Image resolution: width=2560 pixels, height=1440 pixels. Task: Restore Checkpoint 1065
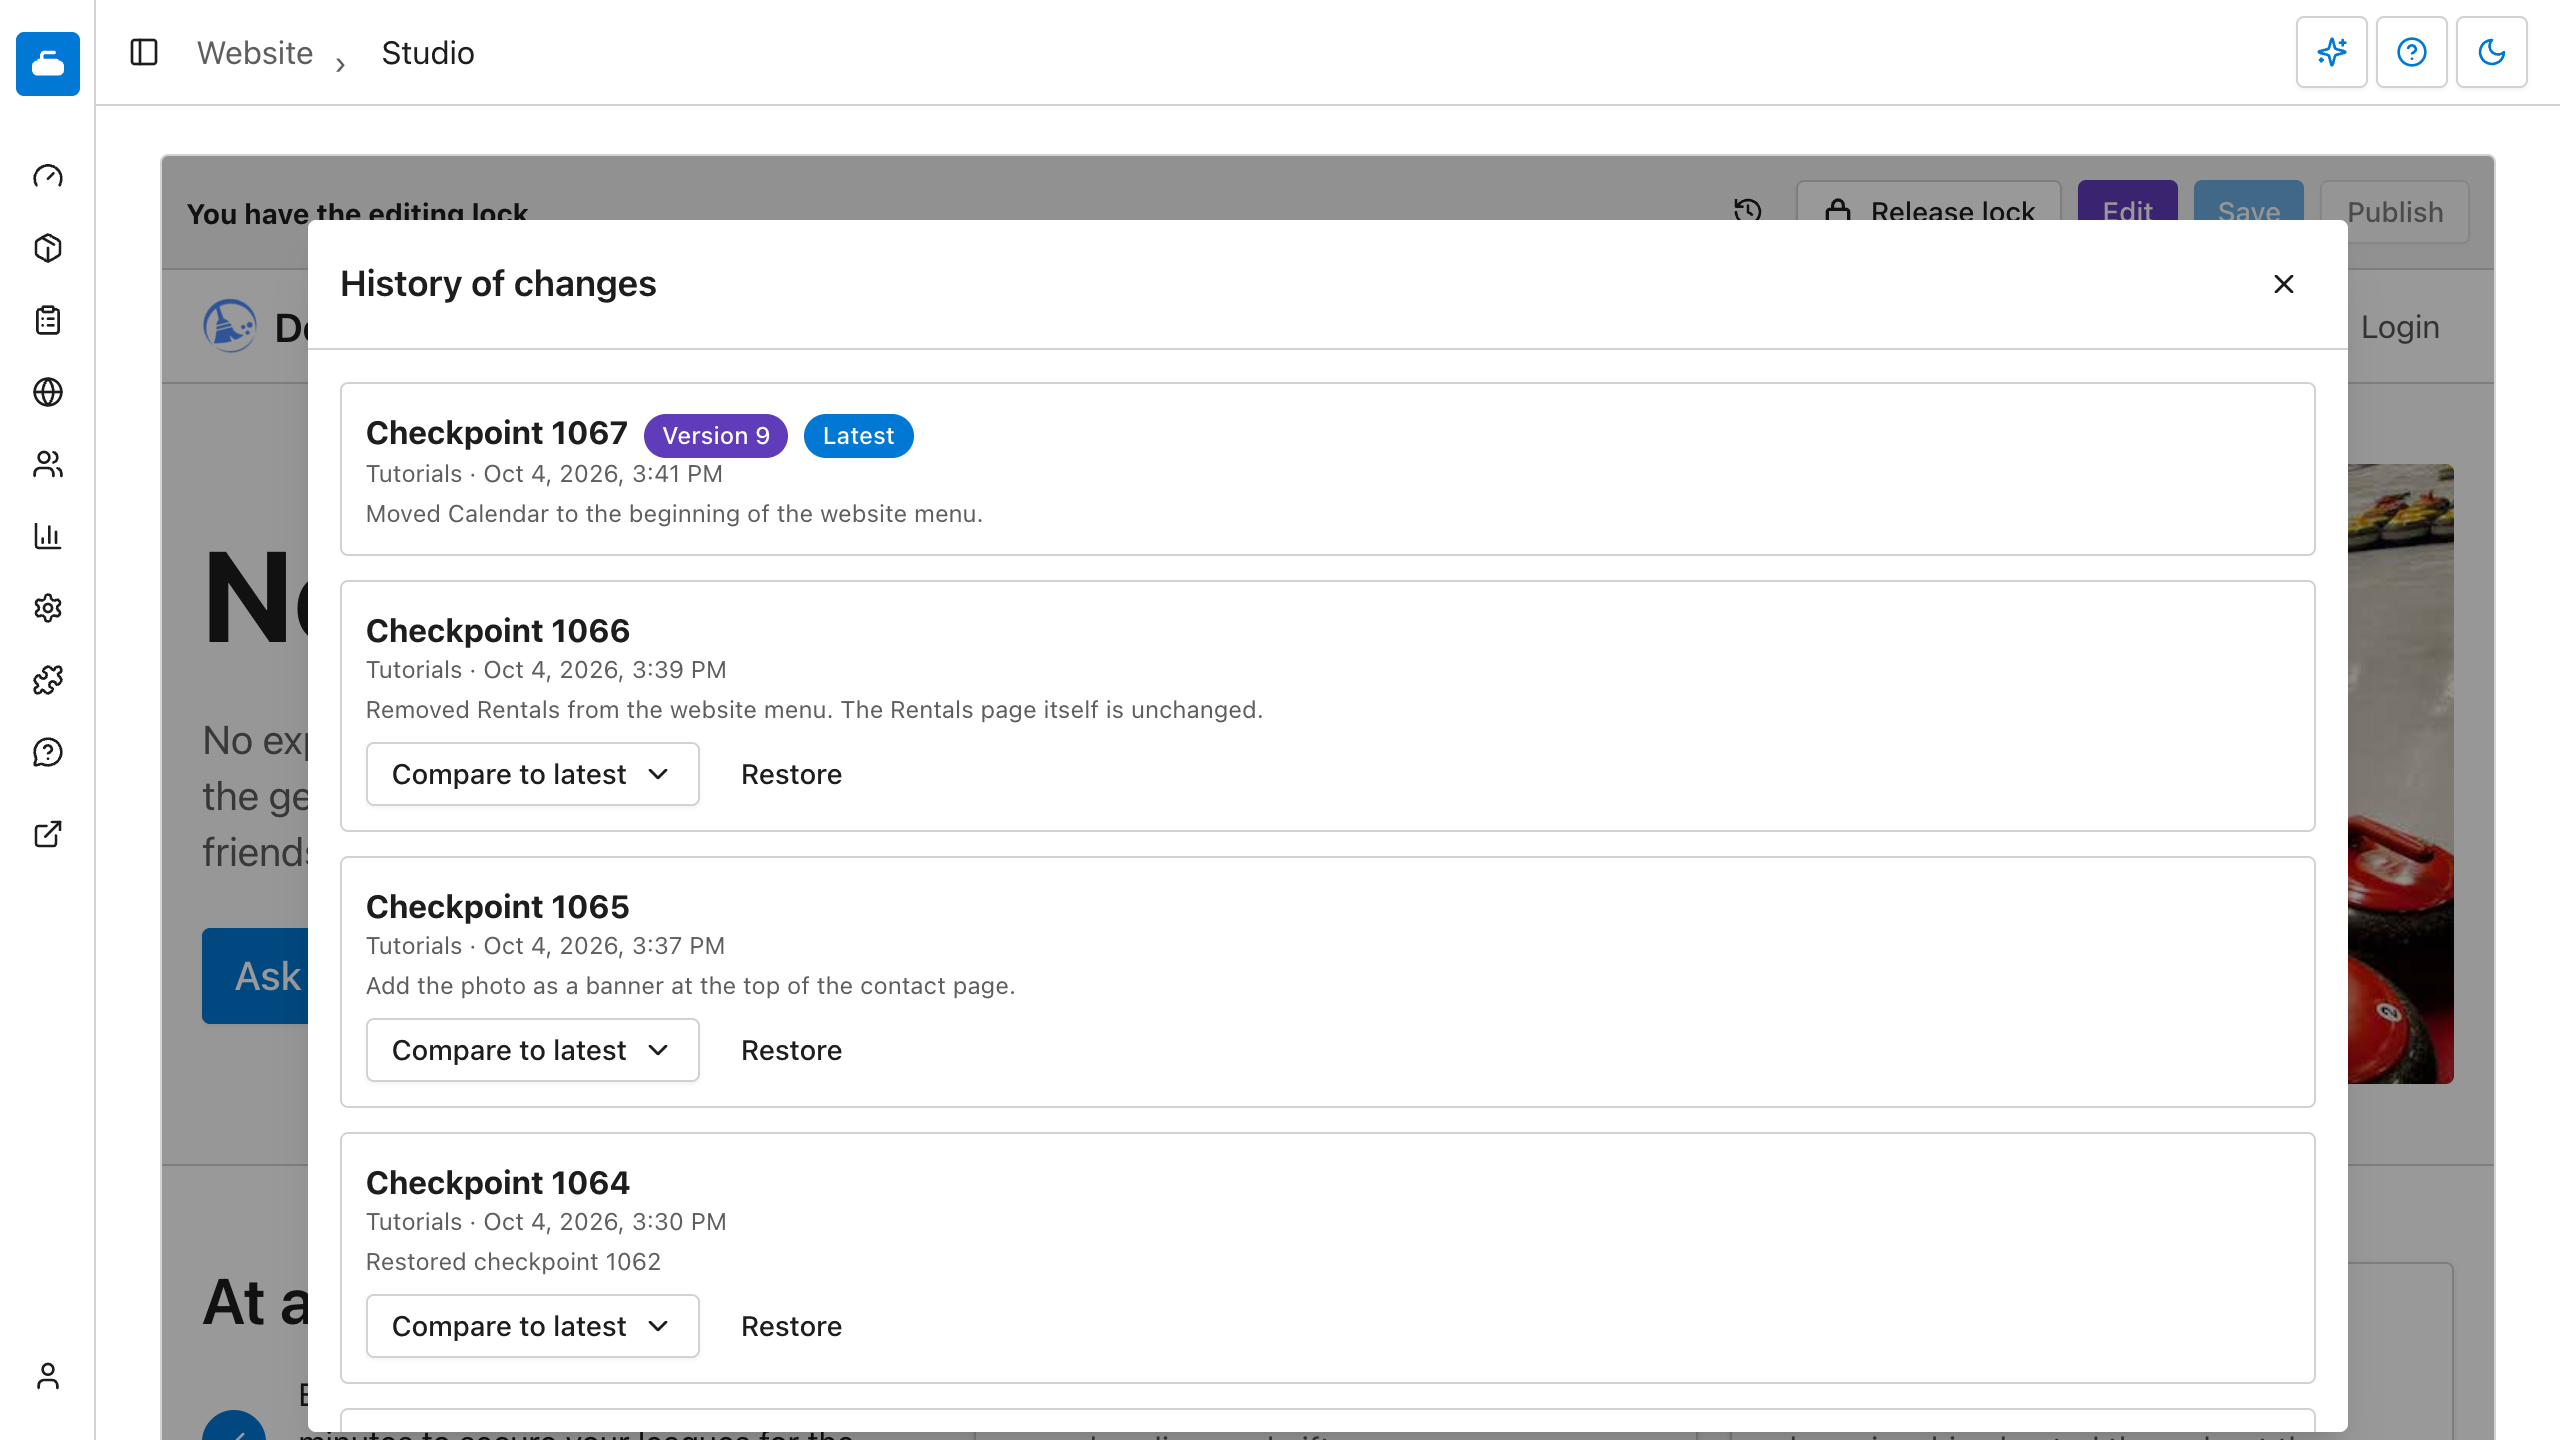[791, 1050]
